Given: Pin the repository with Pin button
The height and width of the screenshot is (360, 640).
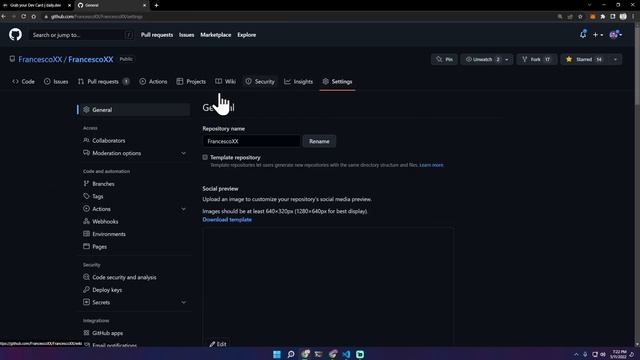Looking at the screenshot, I should point(444,60).
